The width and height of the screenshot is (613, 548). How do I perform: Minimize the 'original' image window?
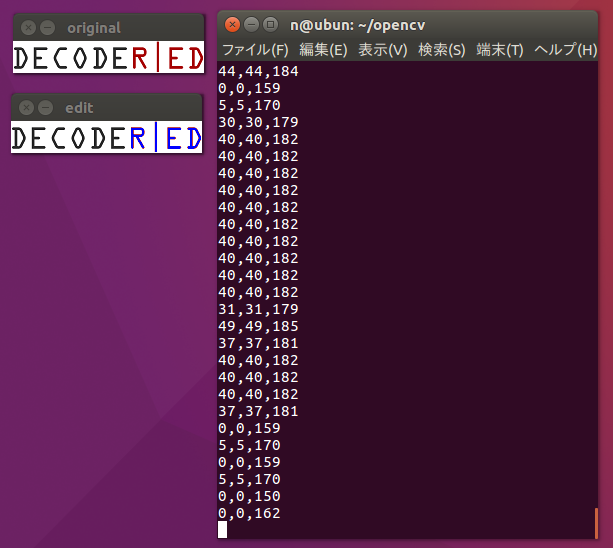coord(46,28)
